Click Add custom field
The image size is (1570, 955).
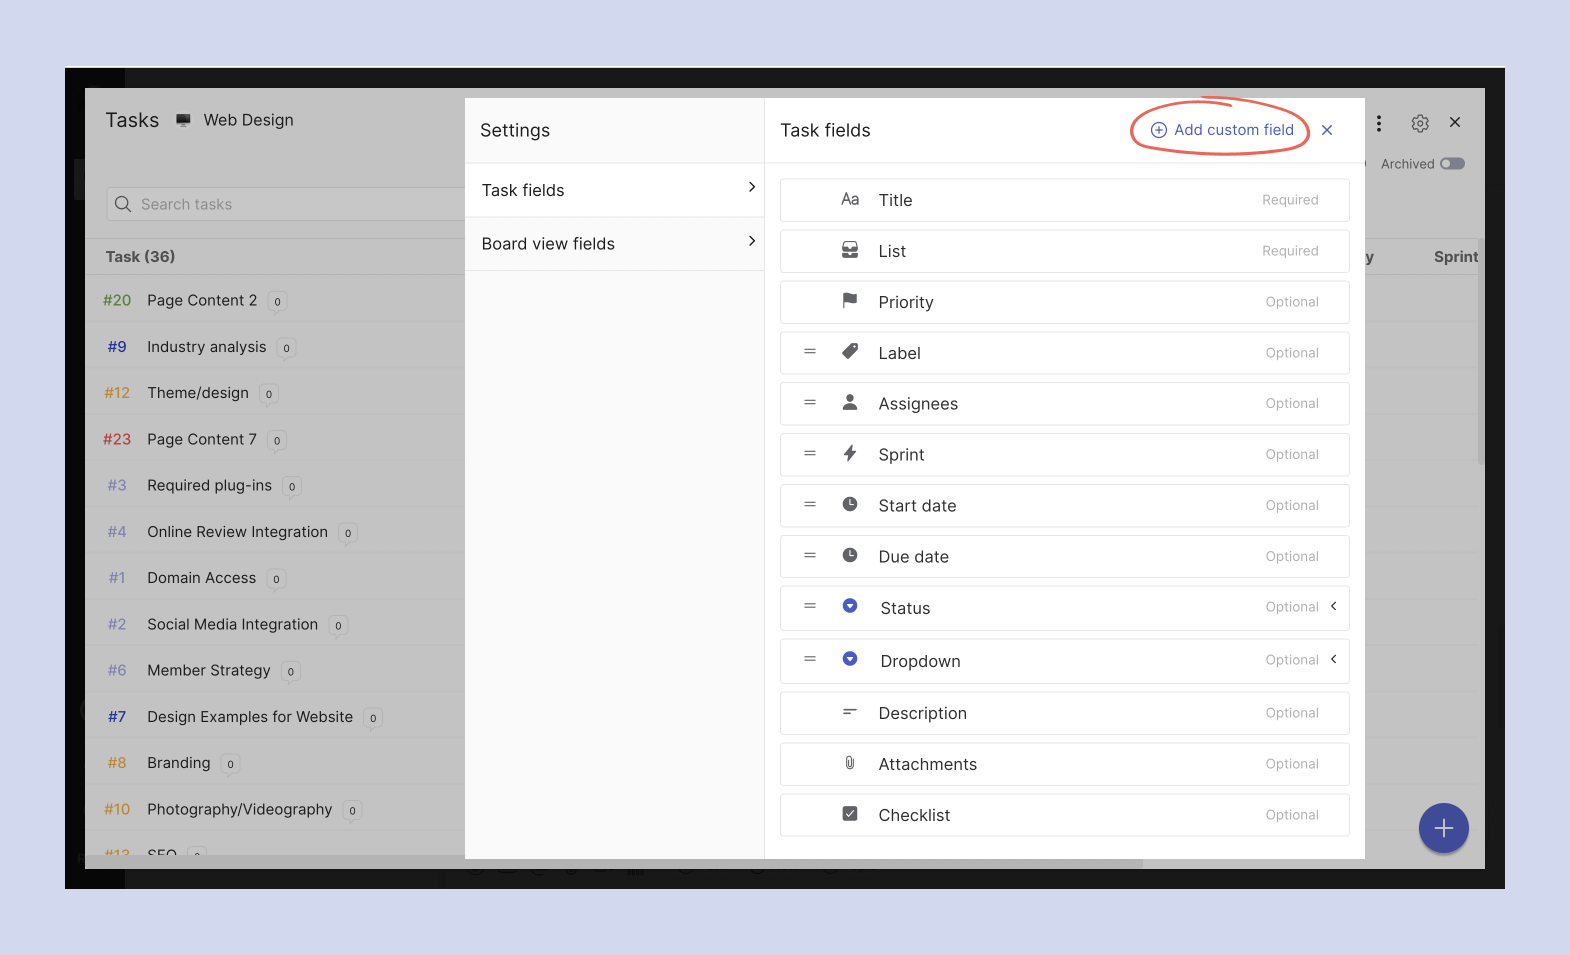click(x=1222, y=130)
